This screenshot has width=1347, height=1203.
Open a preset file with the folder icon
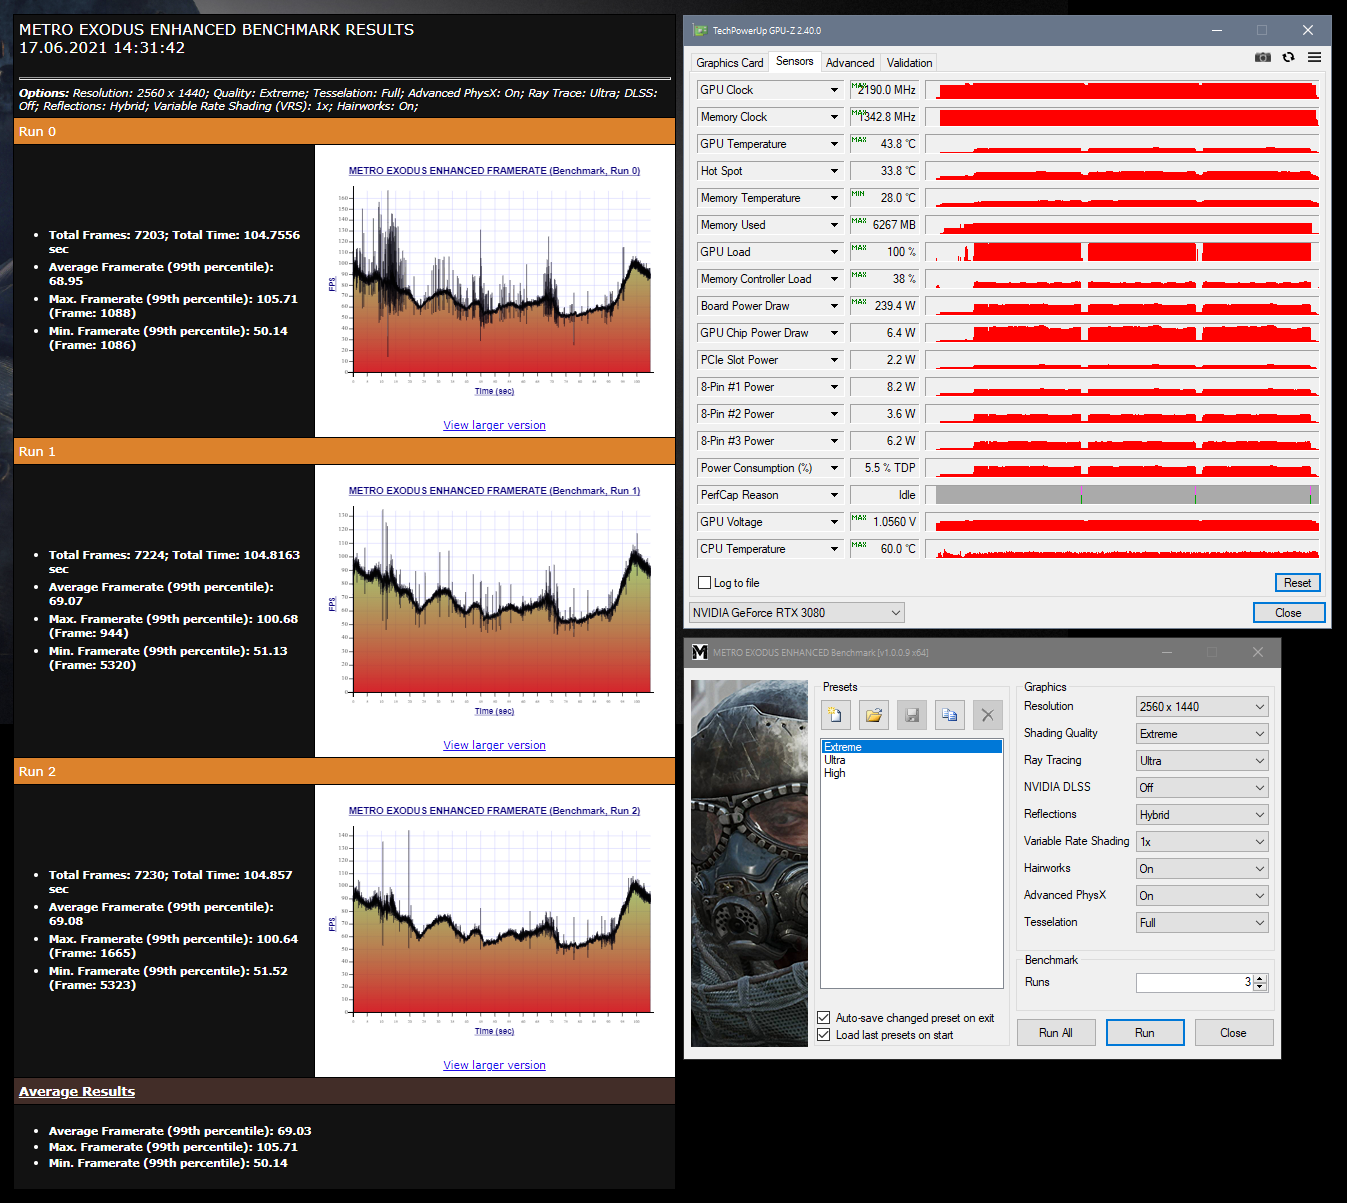(873, 715)
